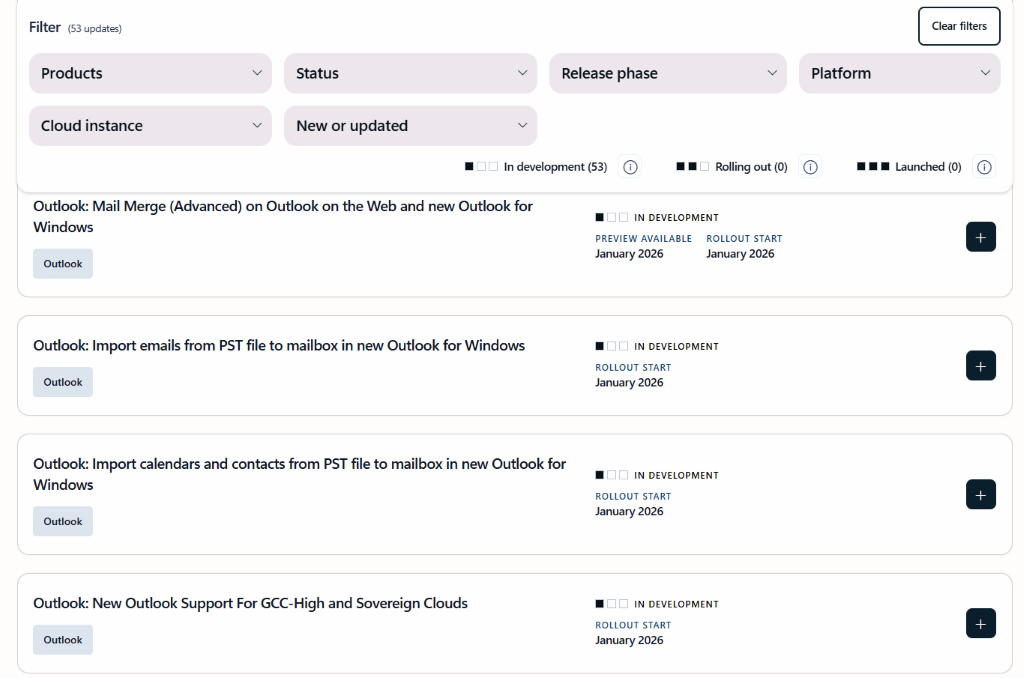Expand the GCC-High and Sovereign Clouds card
1024x678 pixels.
tap(980, 623)
